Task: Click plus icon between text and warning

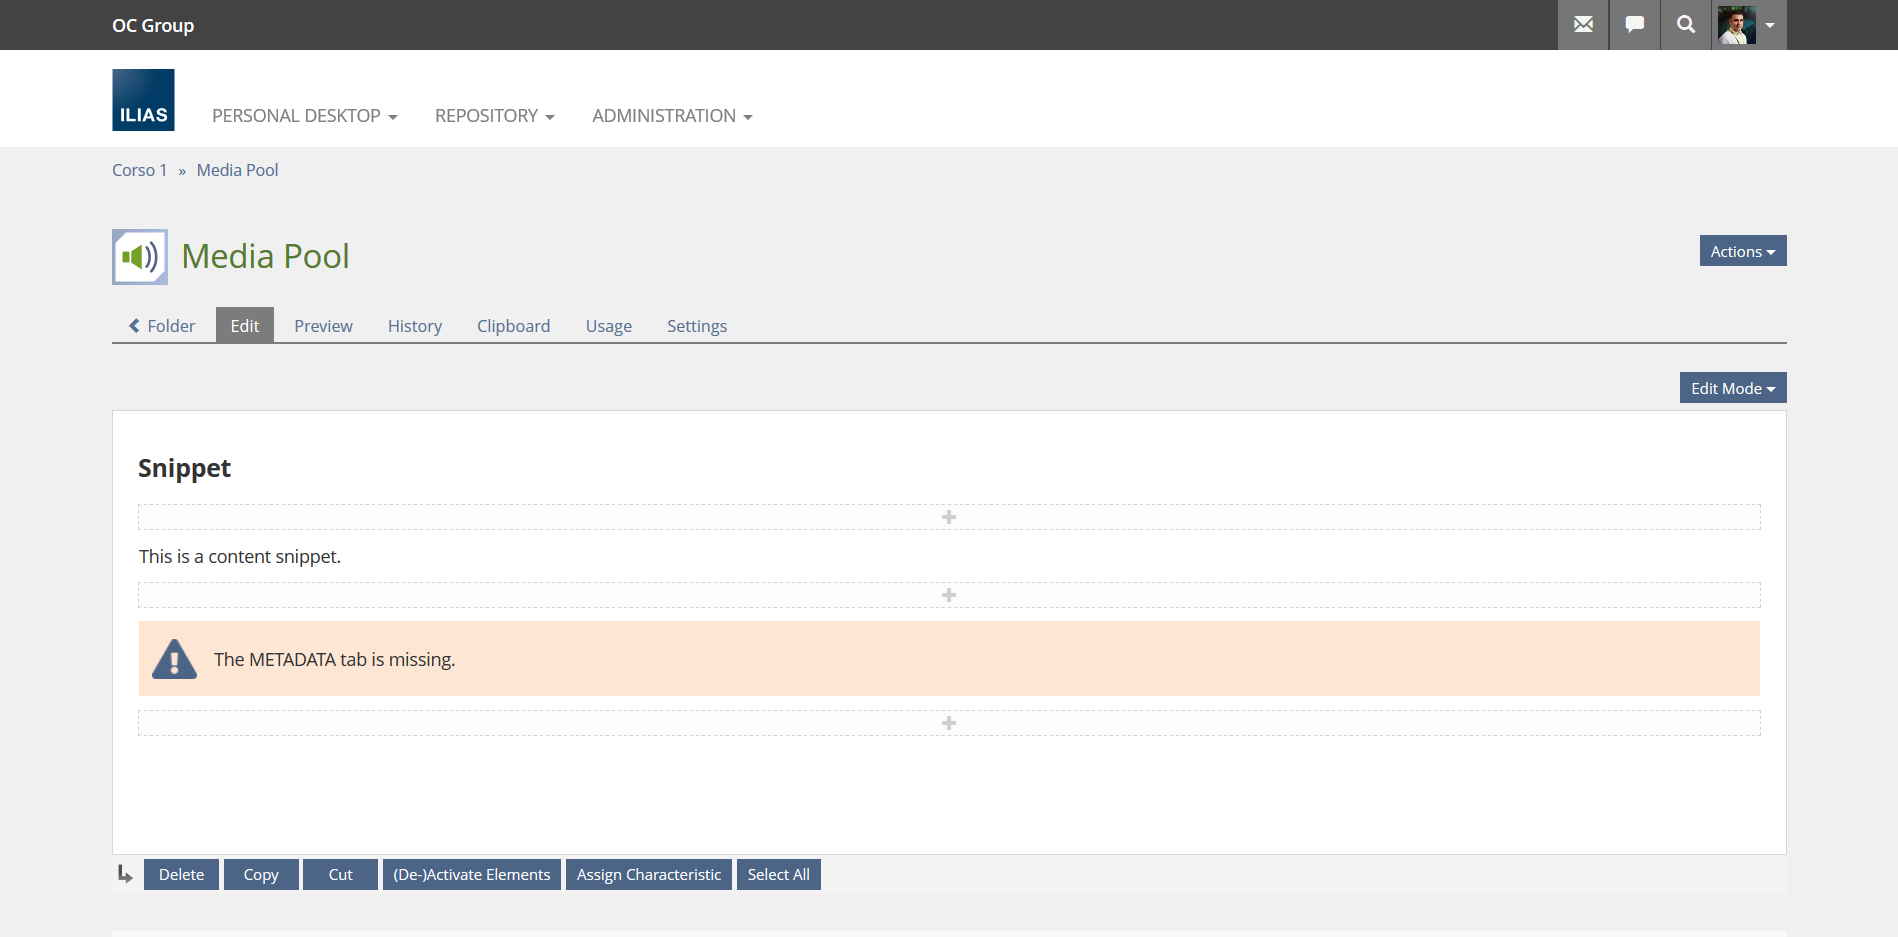Action: coord(949,595)
